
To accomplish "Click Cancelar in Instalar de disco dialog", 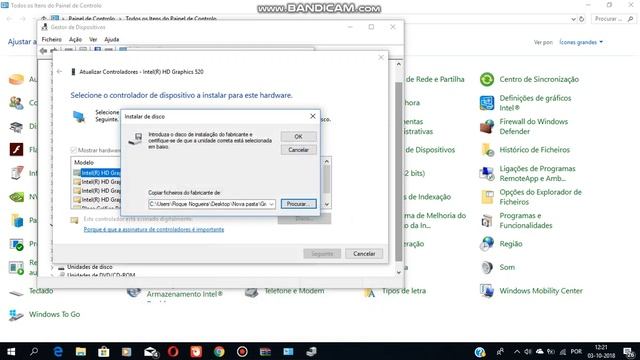I will pyautogui.click(x=298, y=150).
